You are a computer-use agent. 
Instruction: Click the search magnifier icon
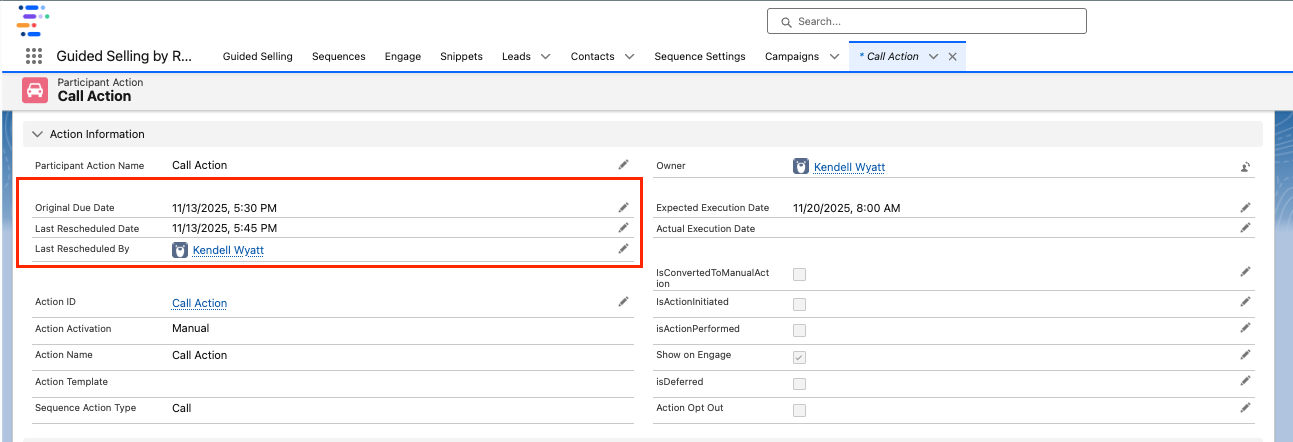tap(787, 21)
